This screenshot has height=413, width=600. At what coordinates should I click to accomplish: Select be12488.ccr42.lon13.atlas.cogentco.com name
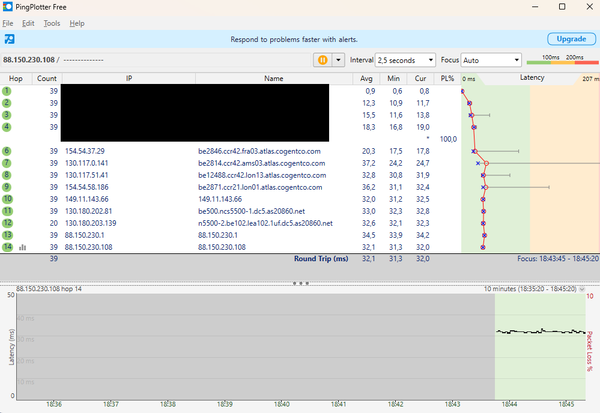coord(262,175)
